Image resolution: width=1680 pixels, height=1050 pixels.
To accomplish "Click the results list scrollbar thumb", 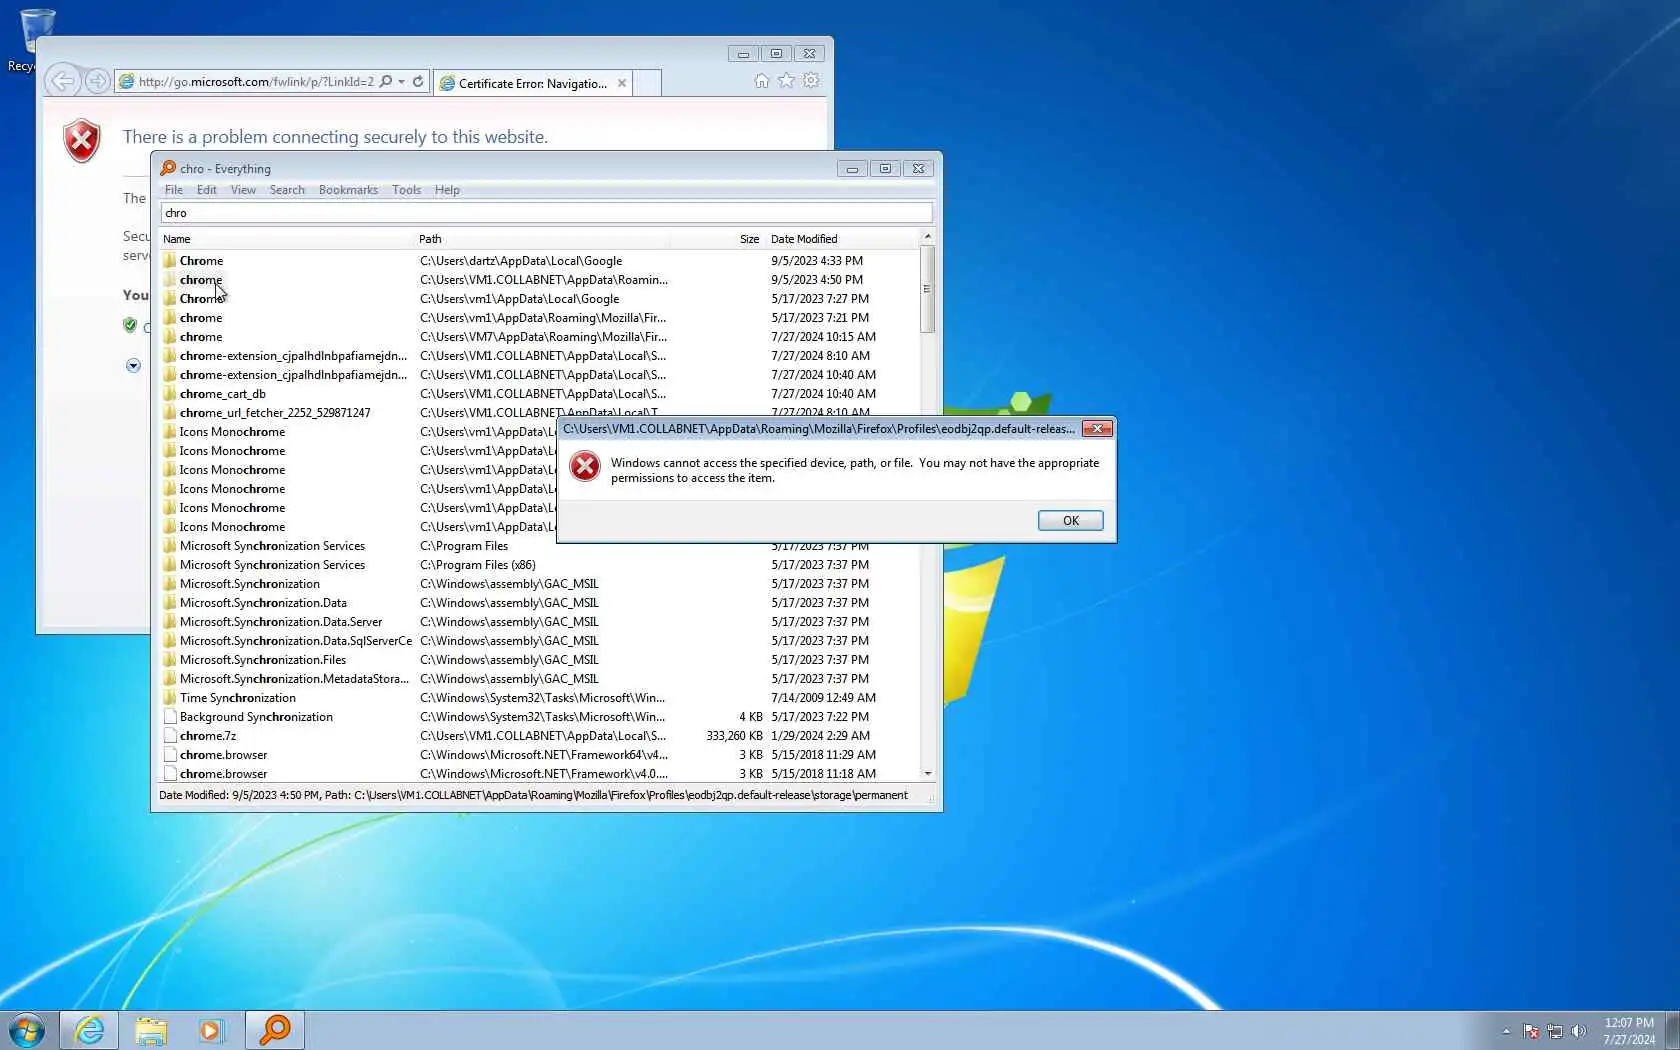I will pos(927,289).
